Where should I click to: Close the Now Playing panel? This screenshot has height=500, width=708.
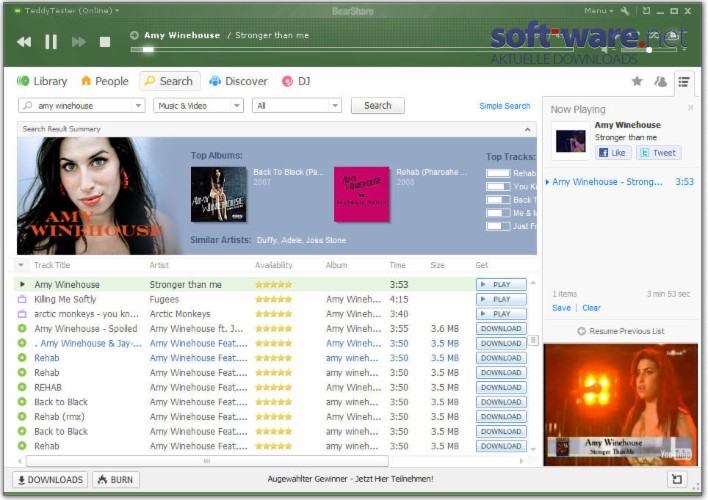tap(690, 107)
